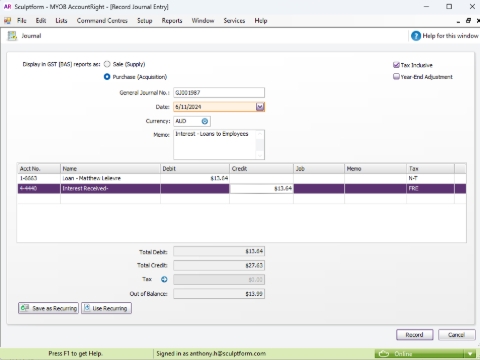Click the Acct No. column header
The width and height of the screenshot is (480, 360).
click(x=39, y=169)
